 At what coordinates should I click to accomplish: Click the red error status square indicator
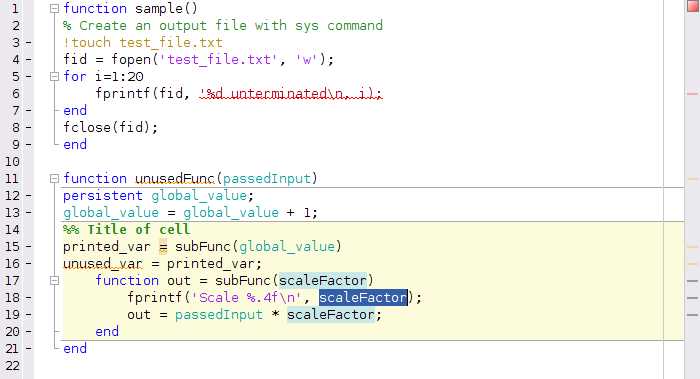(693, 6)
